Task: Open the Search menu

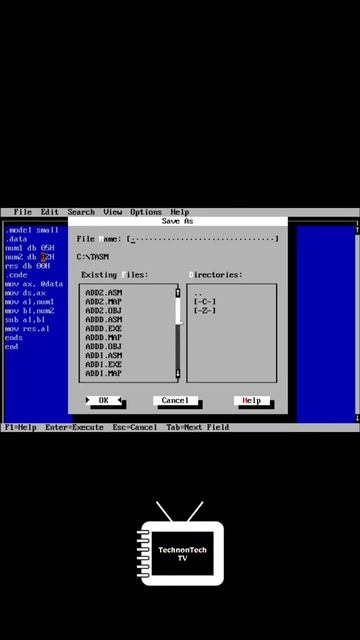Action: [81, 212]
